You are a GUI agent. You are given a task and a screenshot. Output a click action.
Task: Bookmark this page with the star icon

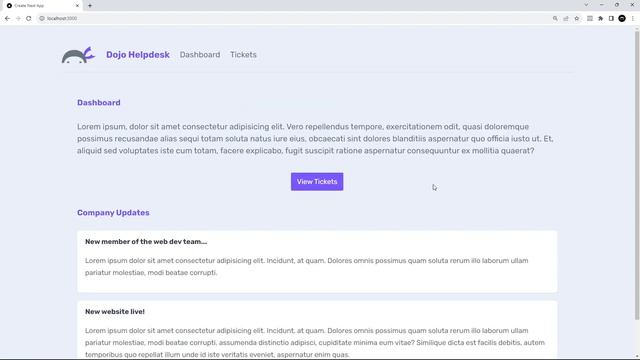577,18
